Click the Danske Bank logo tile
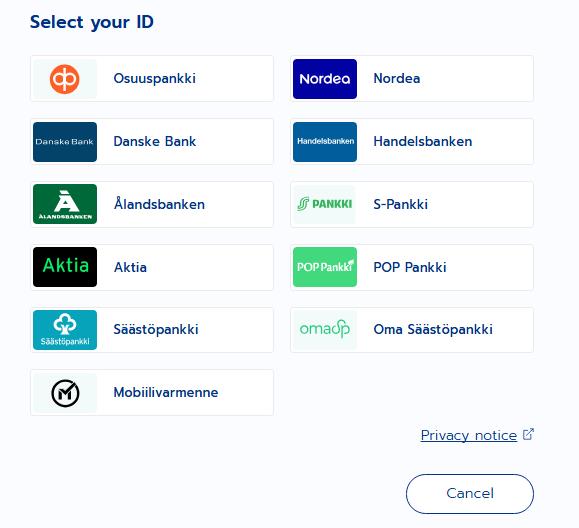 click(x=65, y=142)
